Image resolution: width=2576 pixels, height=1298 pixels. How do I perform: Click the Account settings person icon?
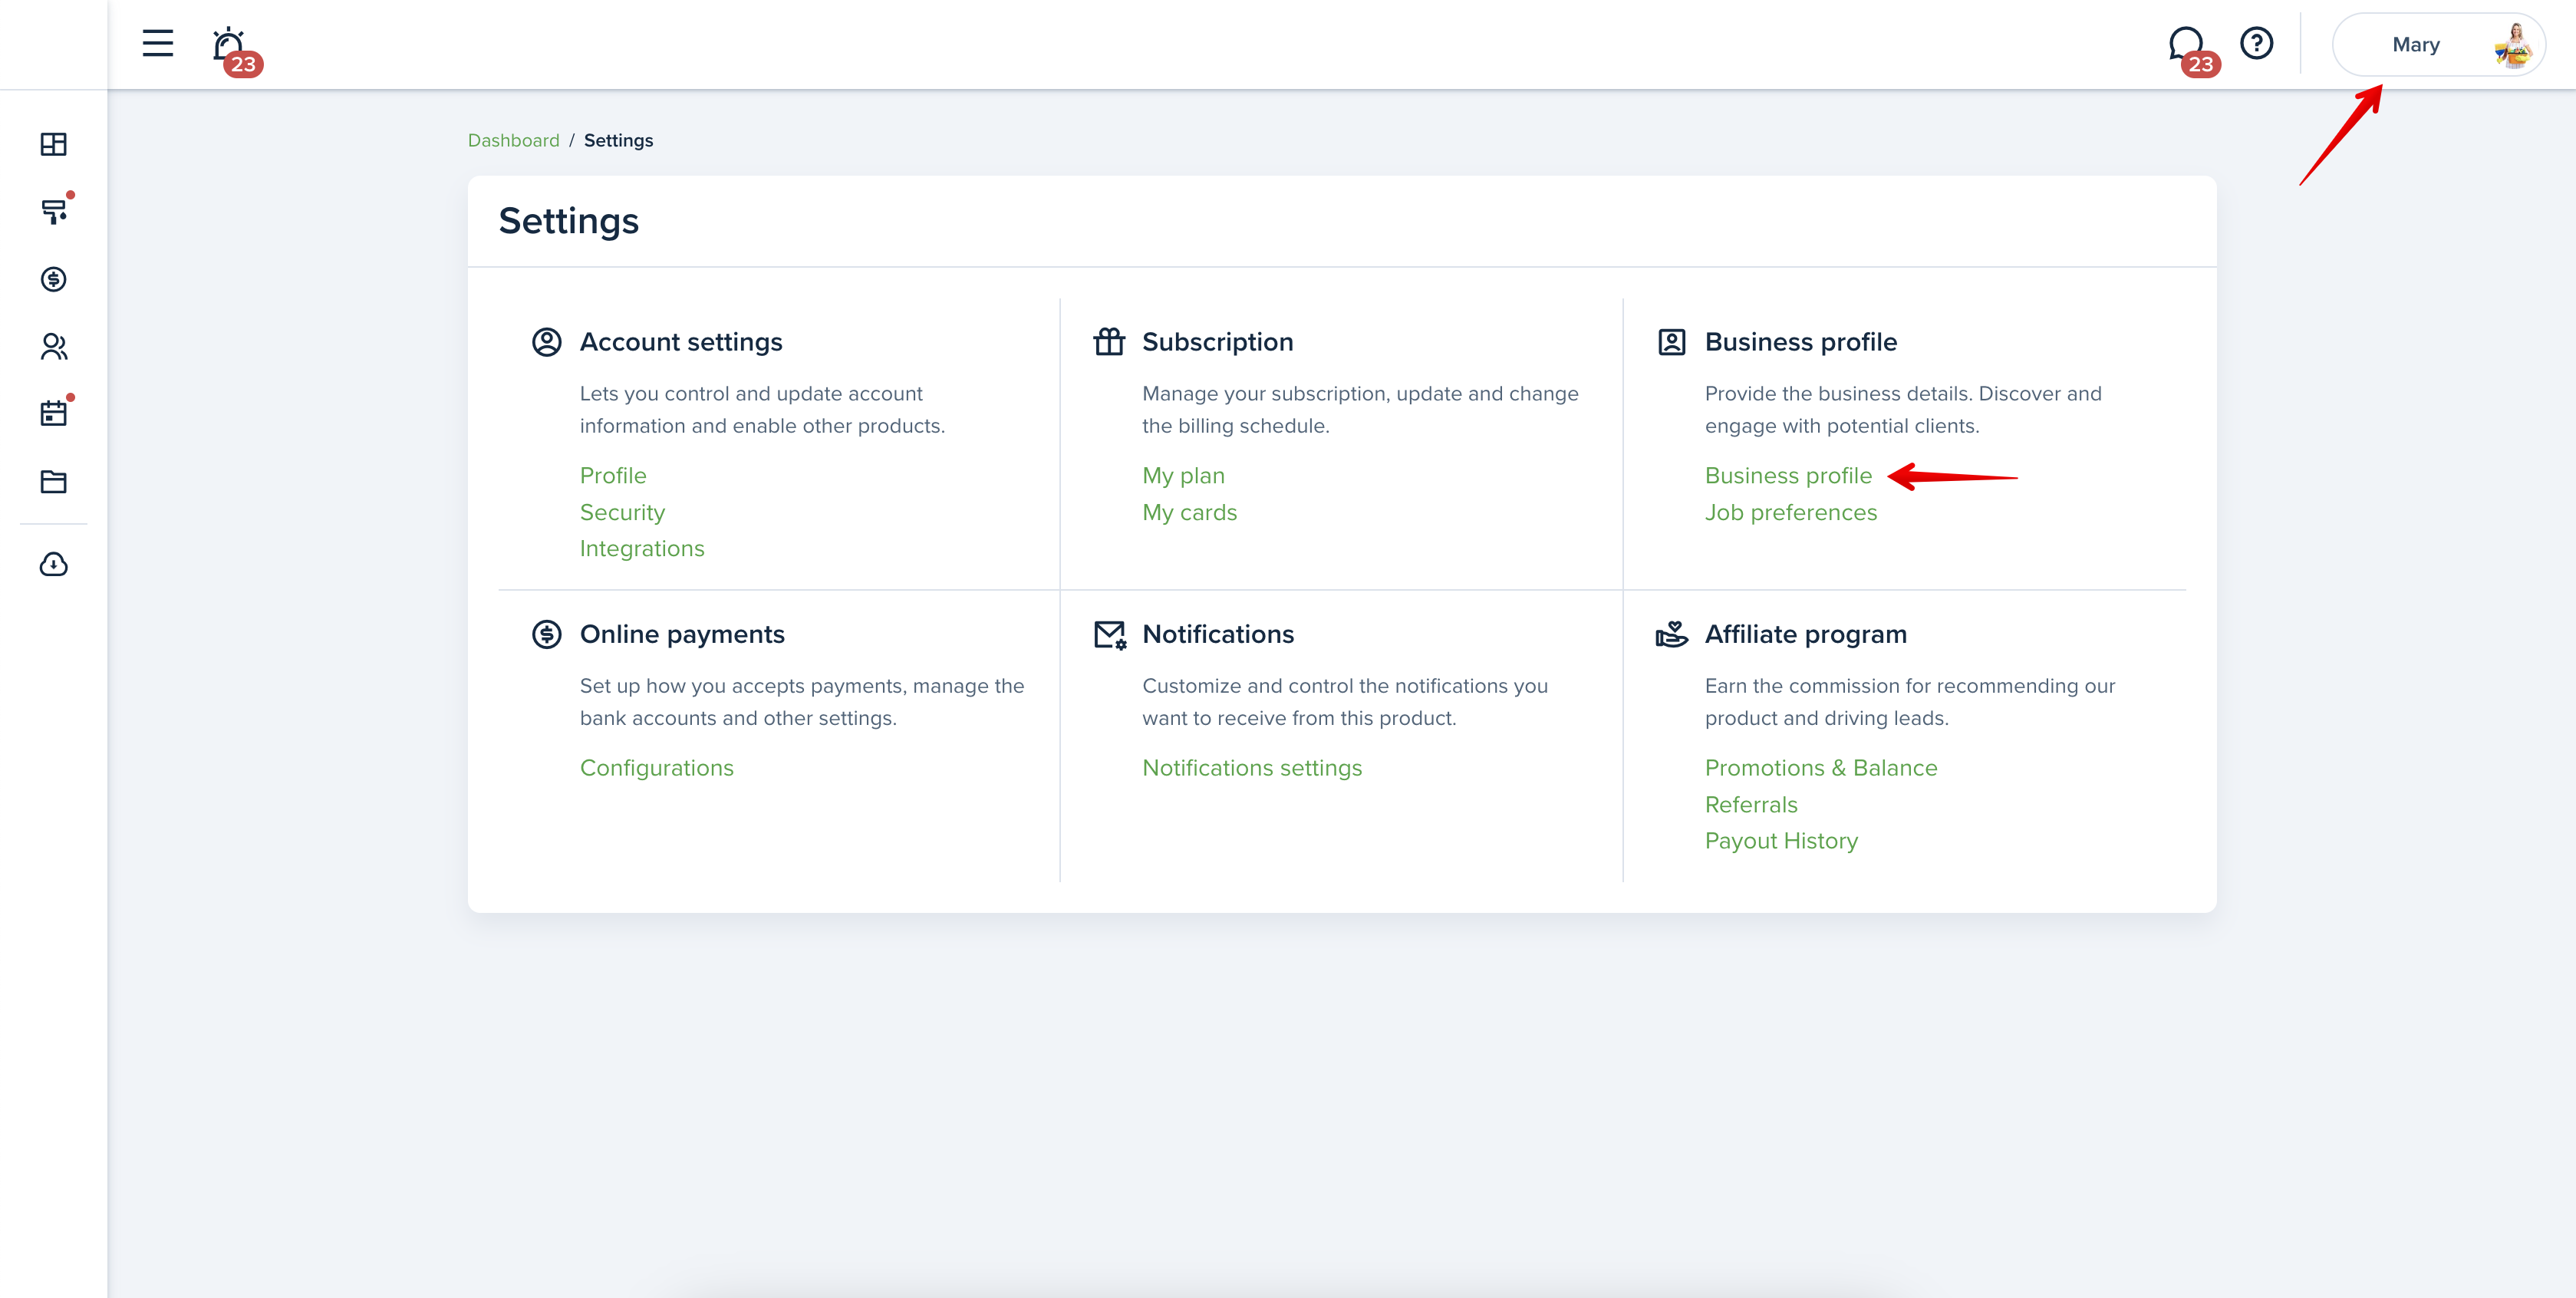[547, 342]
